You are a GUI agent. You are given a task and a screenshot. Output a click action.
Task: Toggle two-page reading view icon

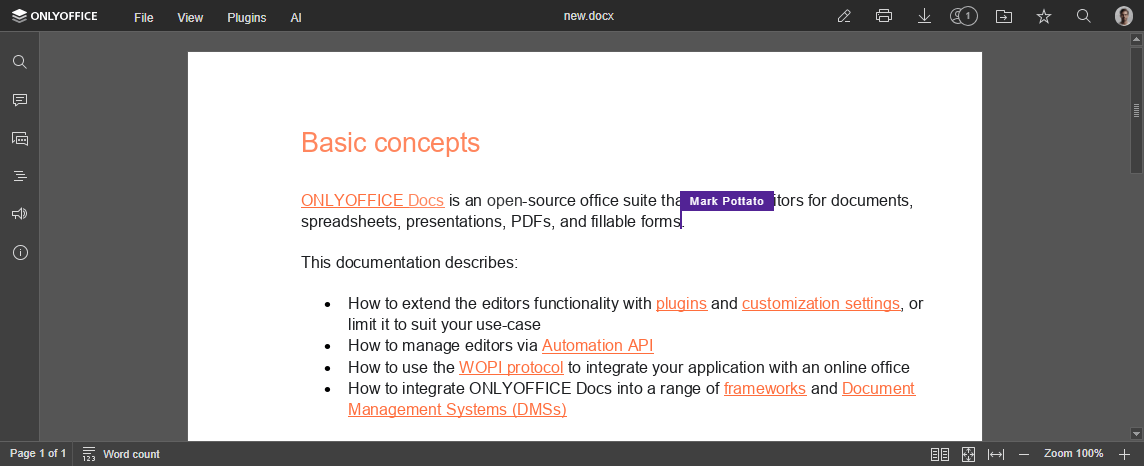click(940, 454)
